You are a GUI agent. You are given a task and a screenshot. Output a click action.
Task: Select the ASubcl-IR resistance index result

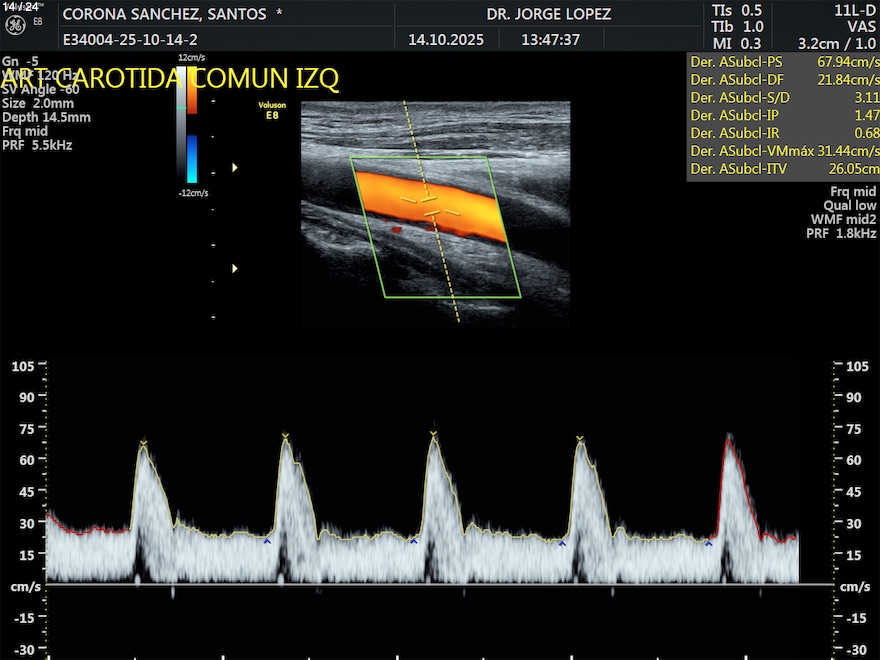click(783, 134)
